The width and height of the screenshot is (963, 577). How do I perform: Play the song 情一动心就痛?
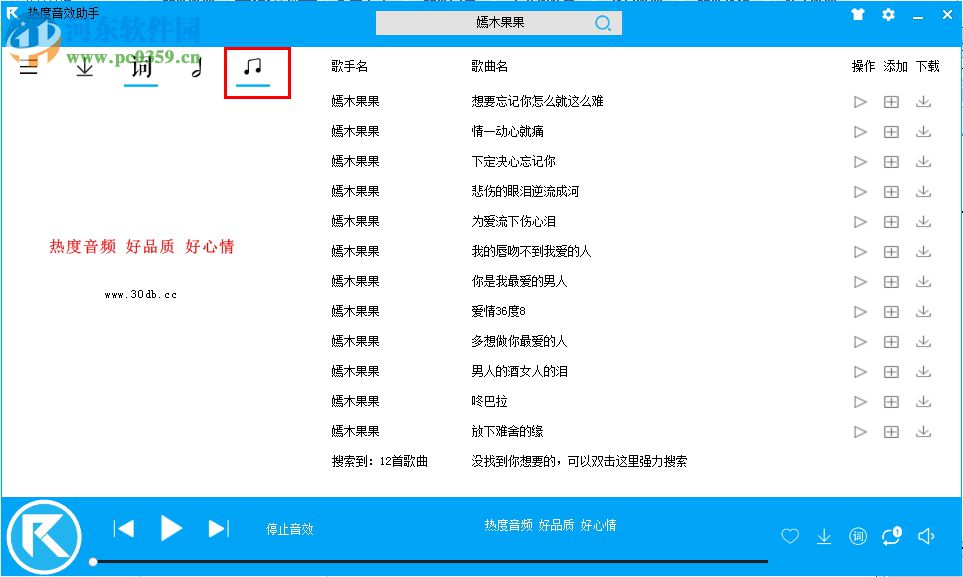859,131
